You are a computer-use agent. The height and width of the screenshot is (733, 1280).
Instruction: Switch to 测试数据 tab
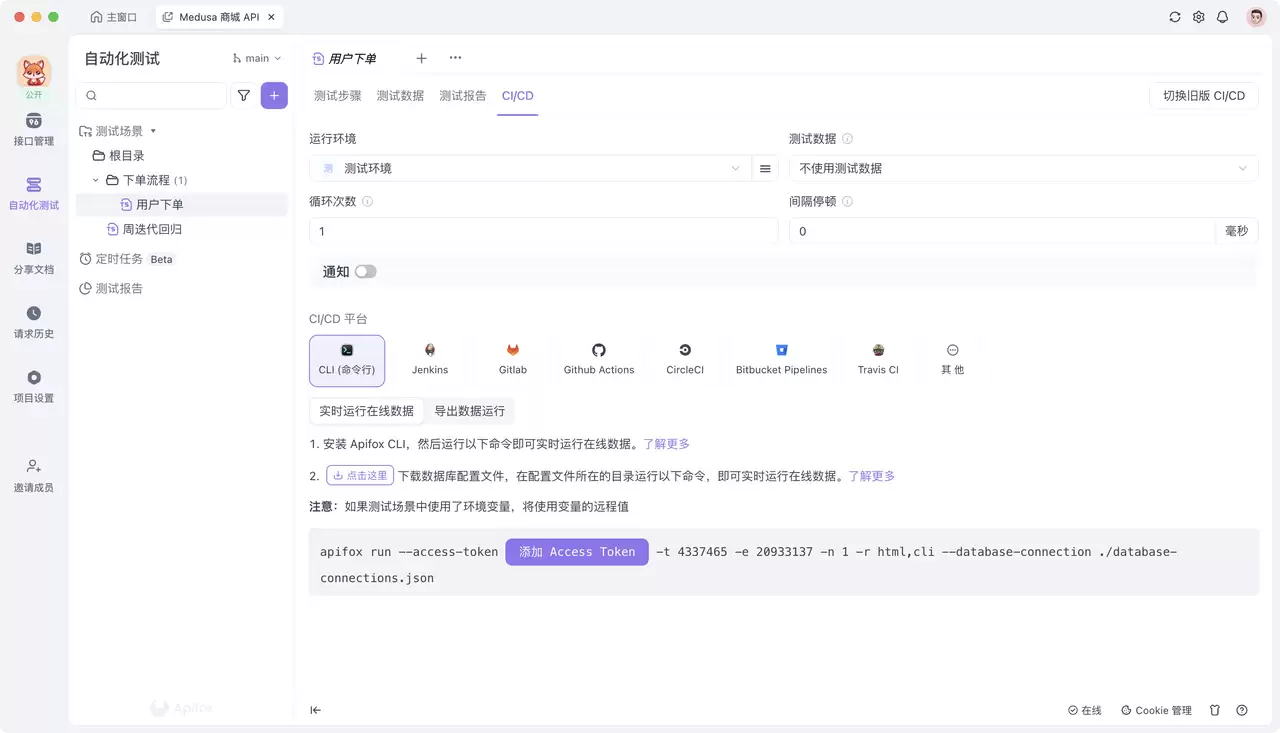400,96
